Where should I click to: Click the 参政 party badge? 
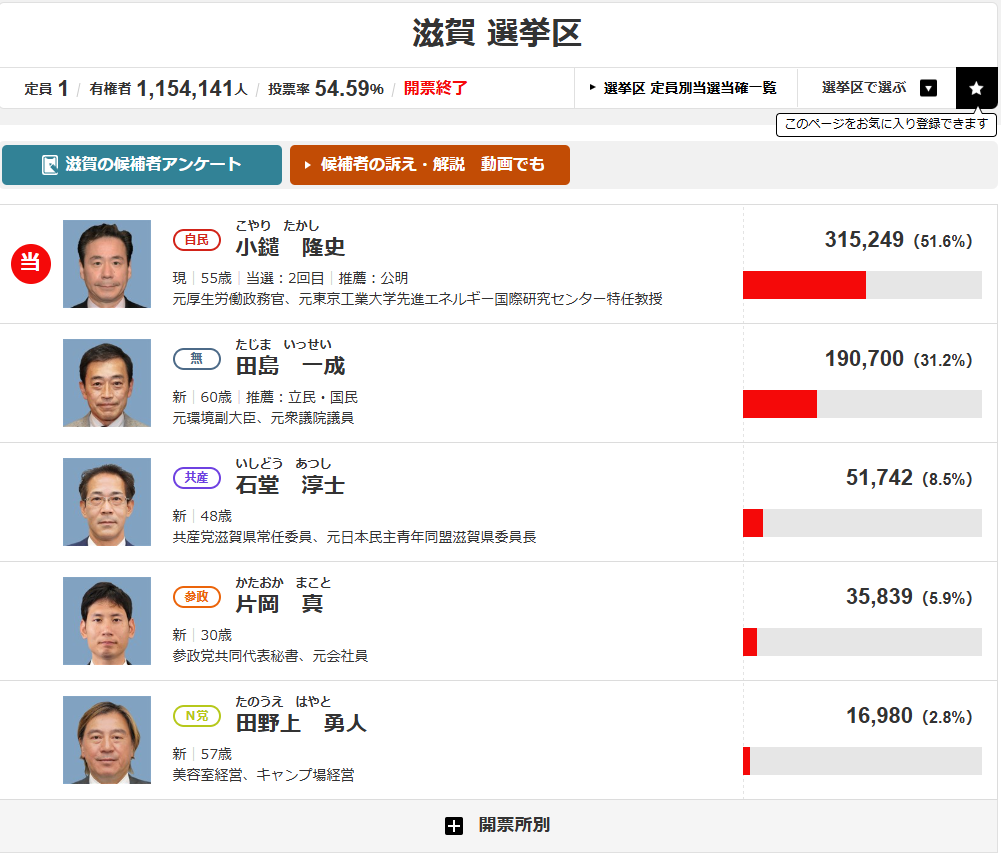pyautogui.click(x=197, y=597)
